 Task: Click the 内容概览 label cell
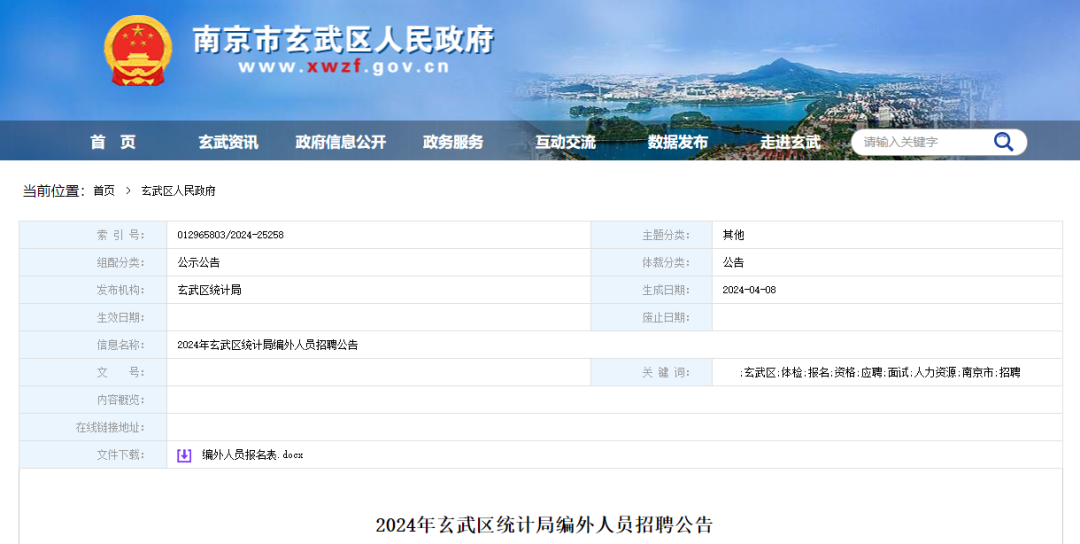coord(93,400)
